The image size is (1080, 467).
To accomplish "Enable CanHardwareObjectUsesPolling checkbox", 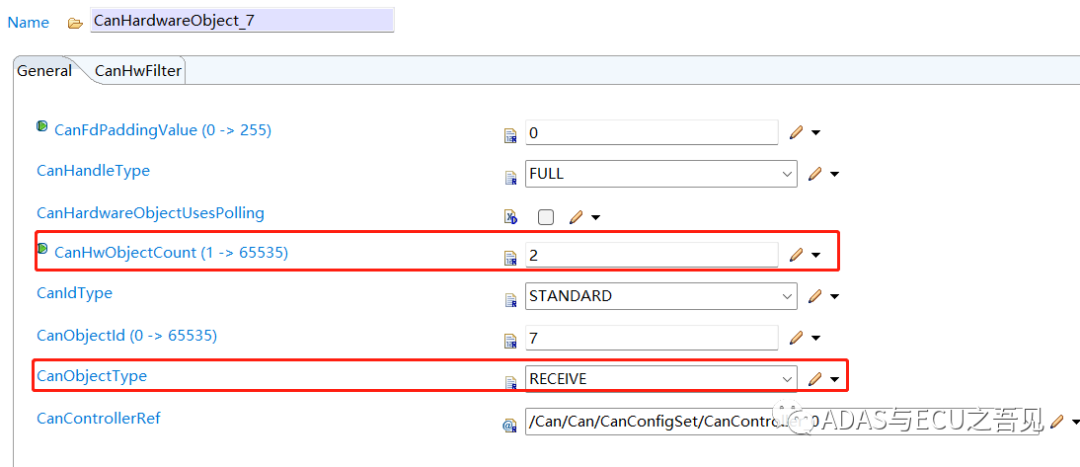I will click(x=545, y=216).
